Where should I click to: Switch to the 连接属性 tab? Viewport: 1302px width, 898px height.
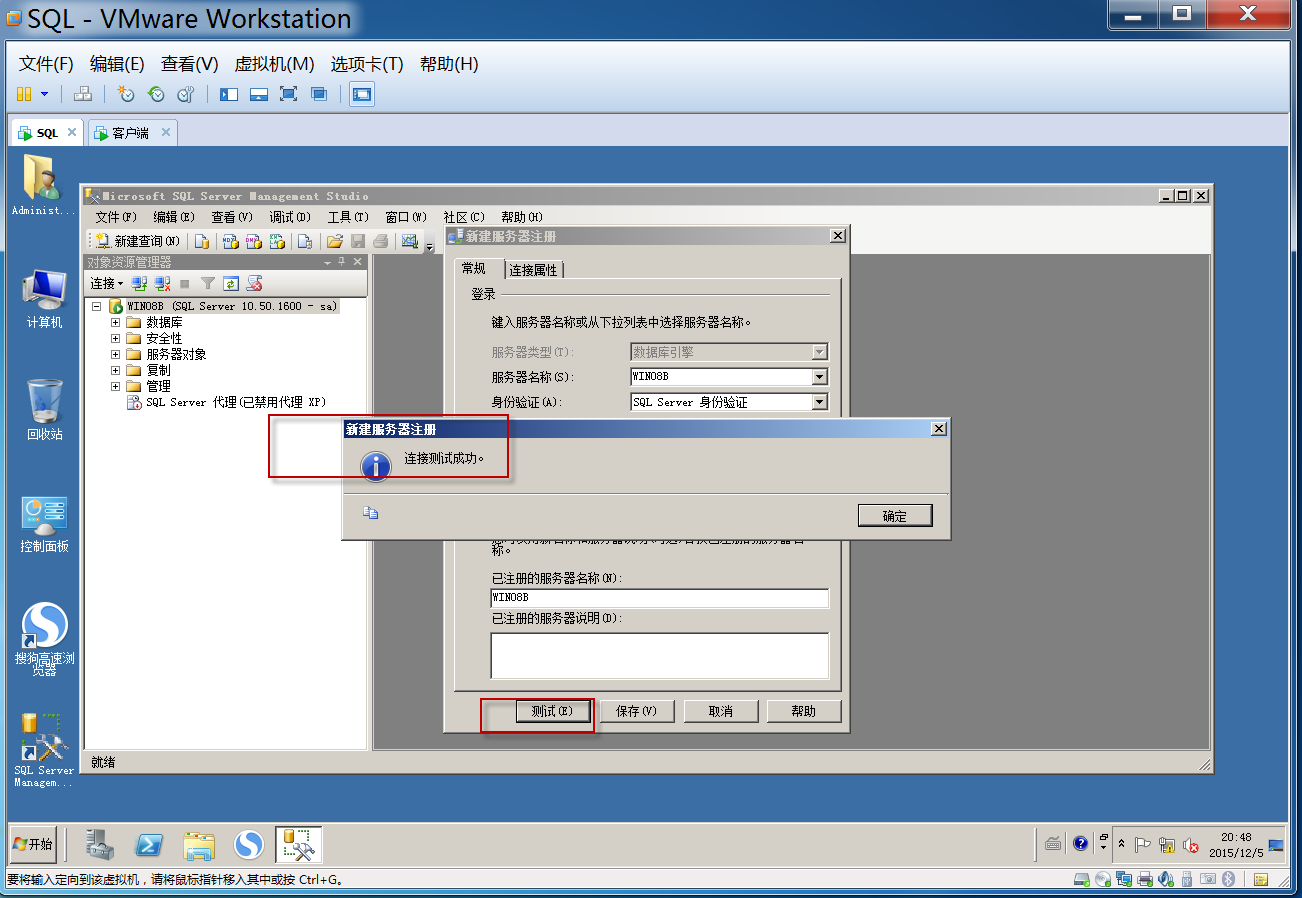[x=533, y=270]
